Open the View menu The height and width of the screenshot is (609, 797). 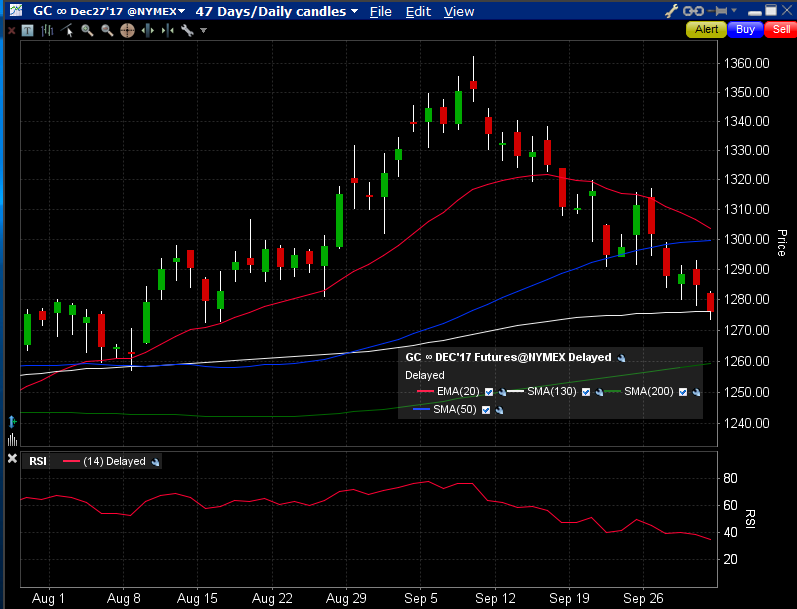pos(459,12)
